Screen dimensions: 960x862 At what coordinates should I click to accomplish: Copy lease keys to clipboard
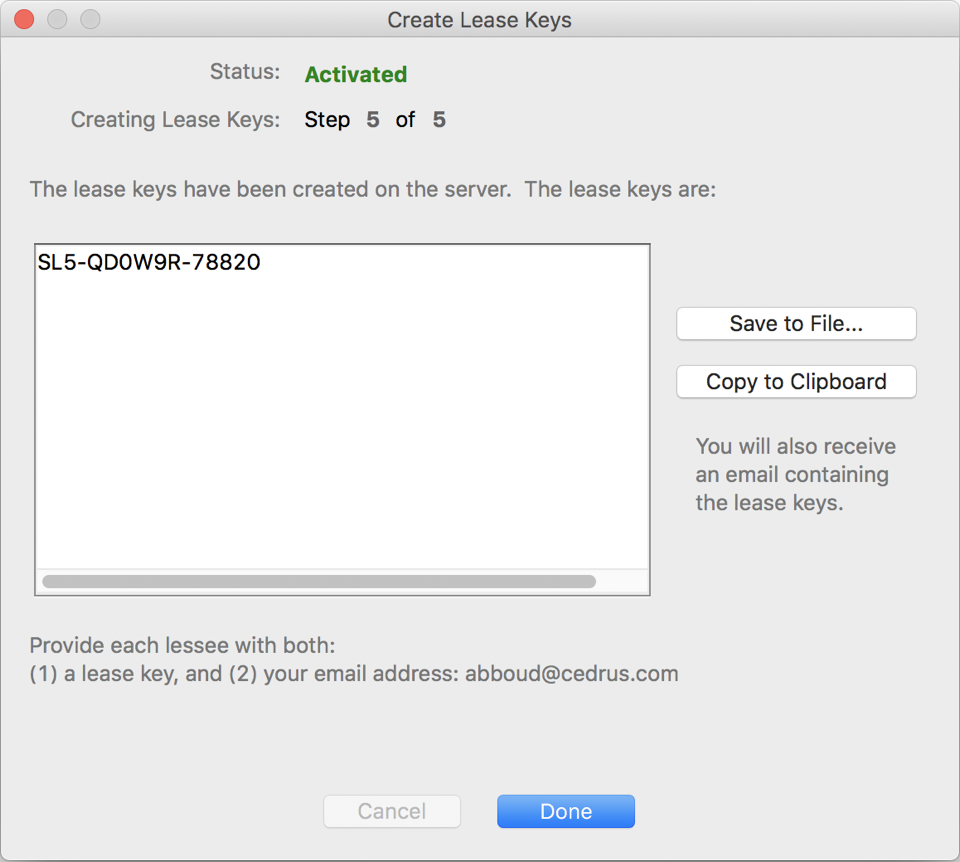796,382
